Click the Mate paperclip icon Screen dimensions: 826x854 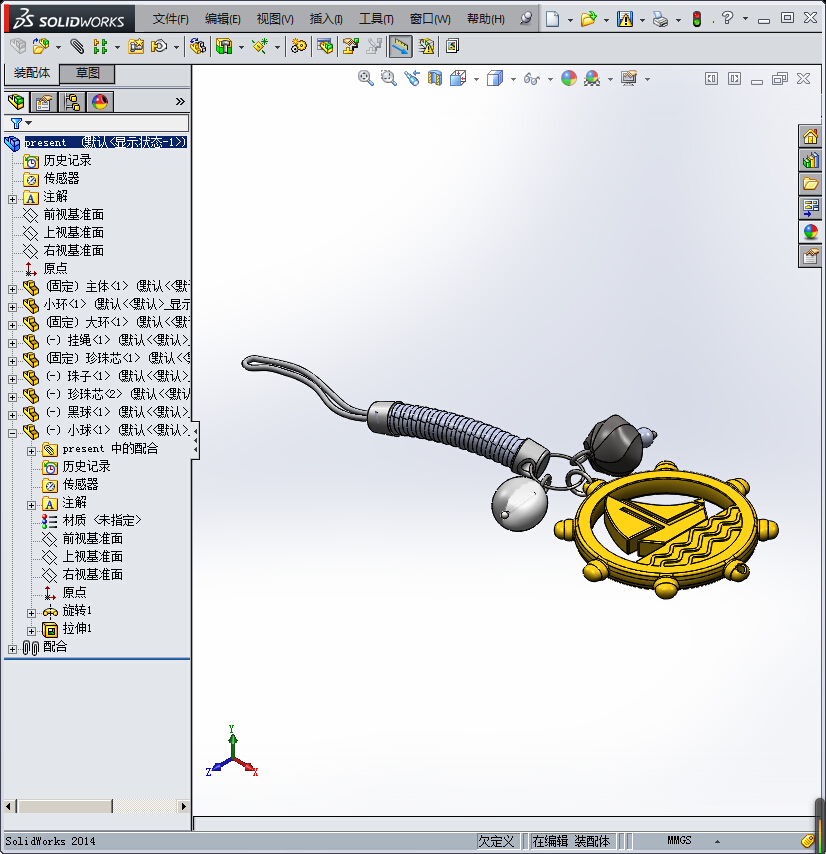[77, 46]
